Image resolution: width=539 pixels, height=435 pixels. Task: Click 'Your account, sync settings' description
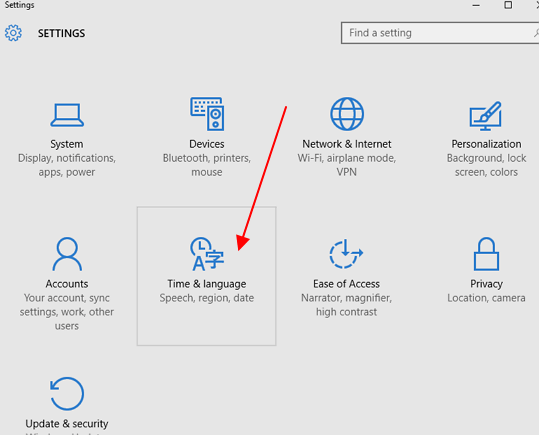(x=67, y=312)
